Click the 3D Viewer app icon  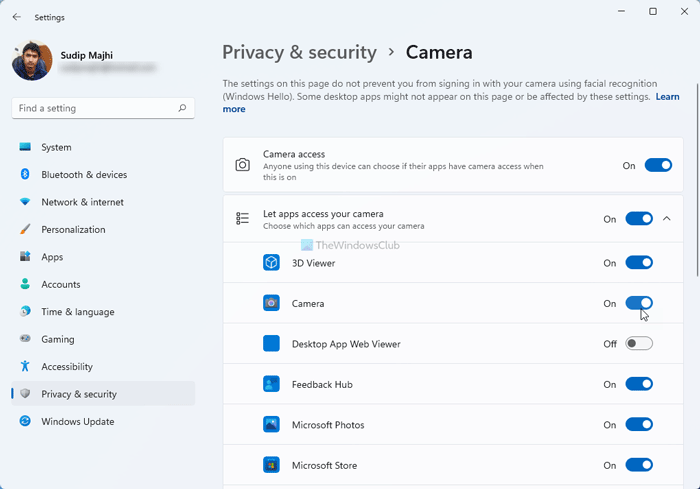click(x=271, y=263)
